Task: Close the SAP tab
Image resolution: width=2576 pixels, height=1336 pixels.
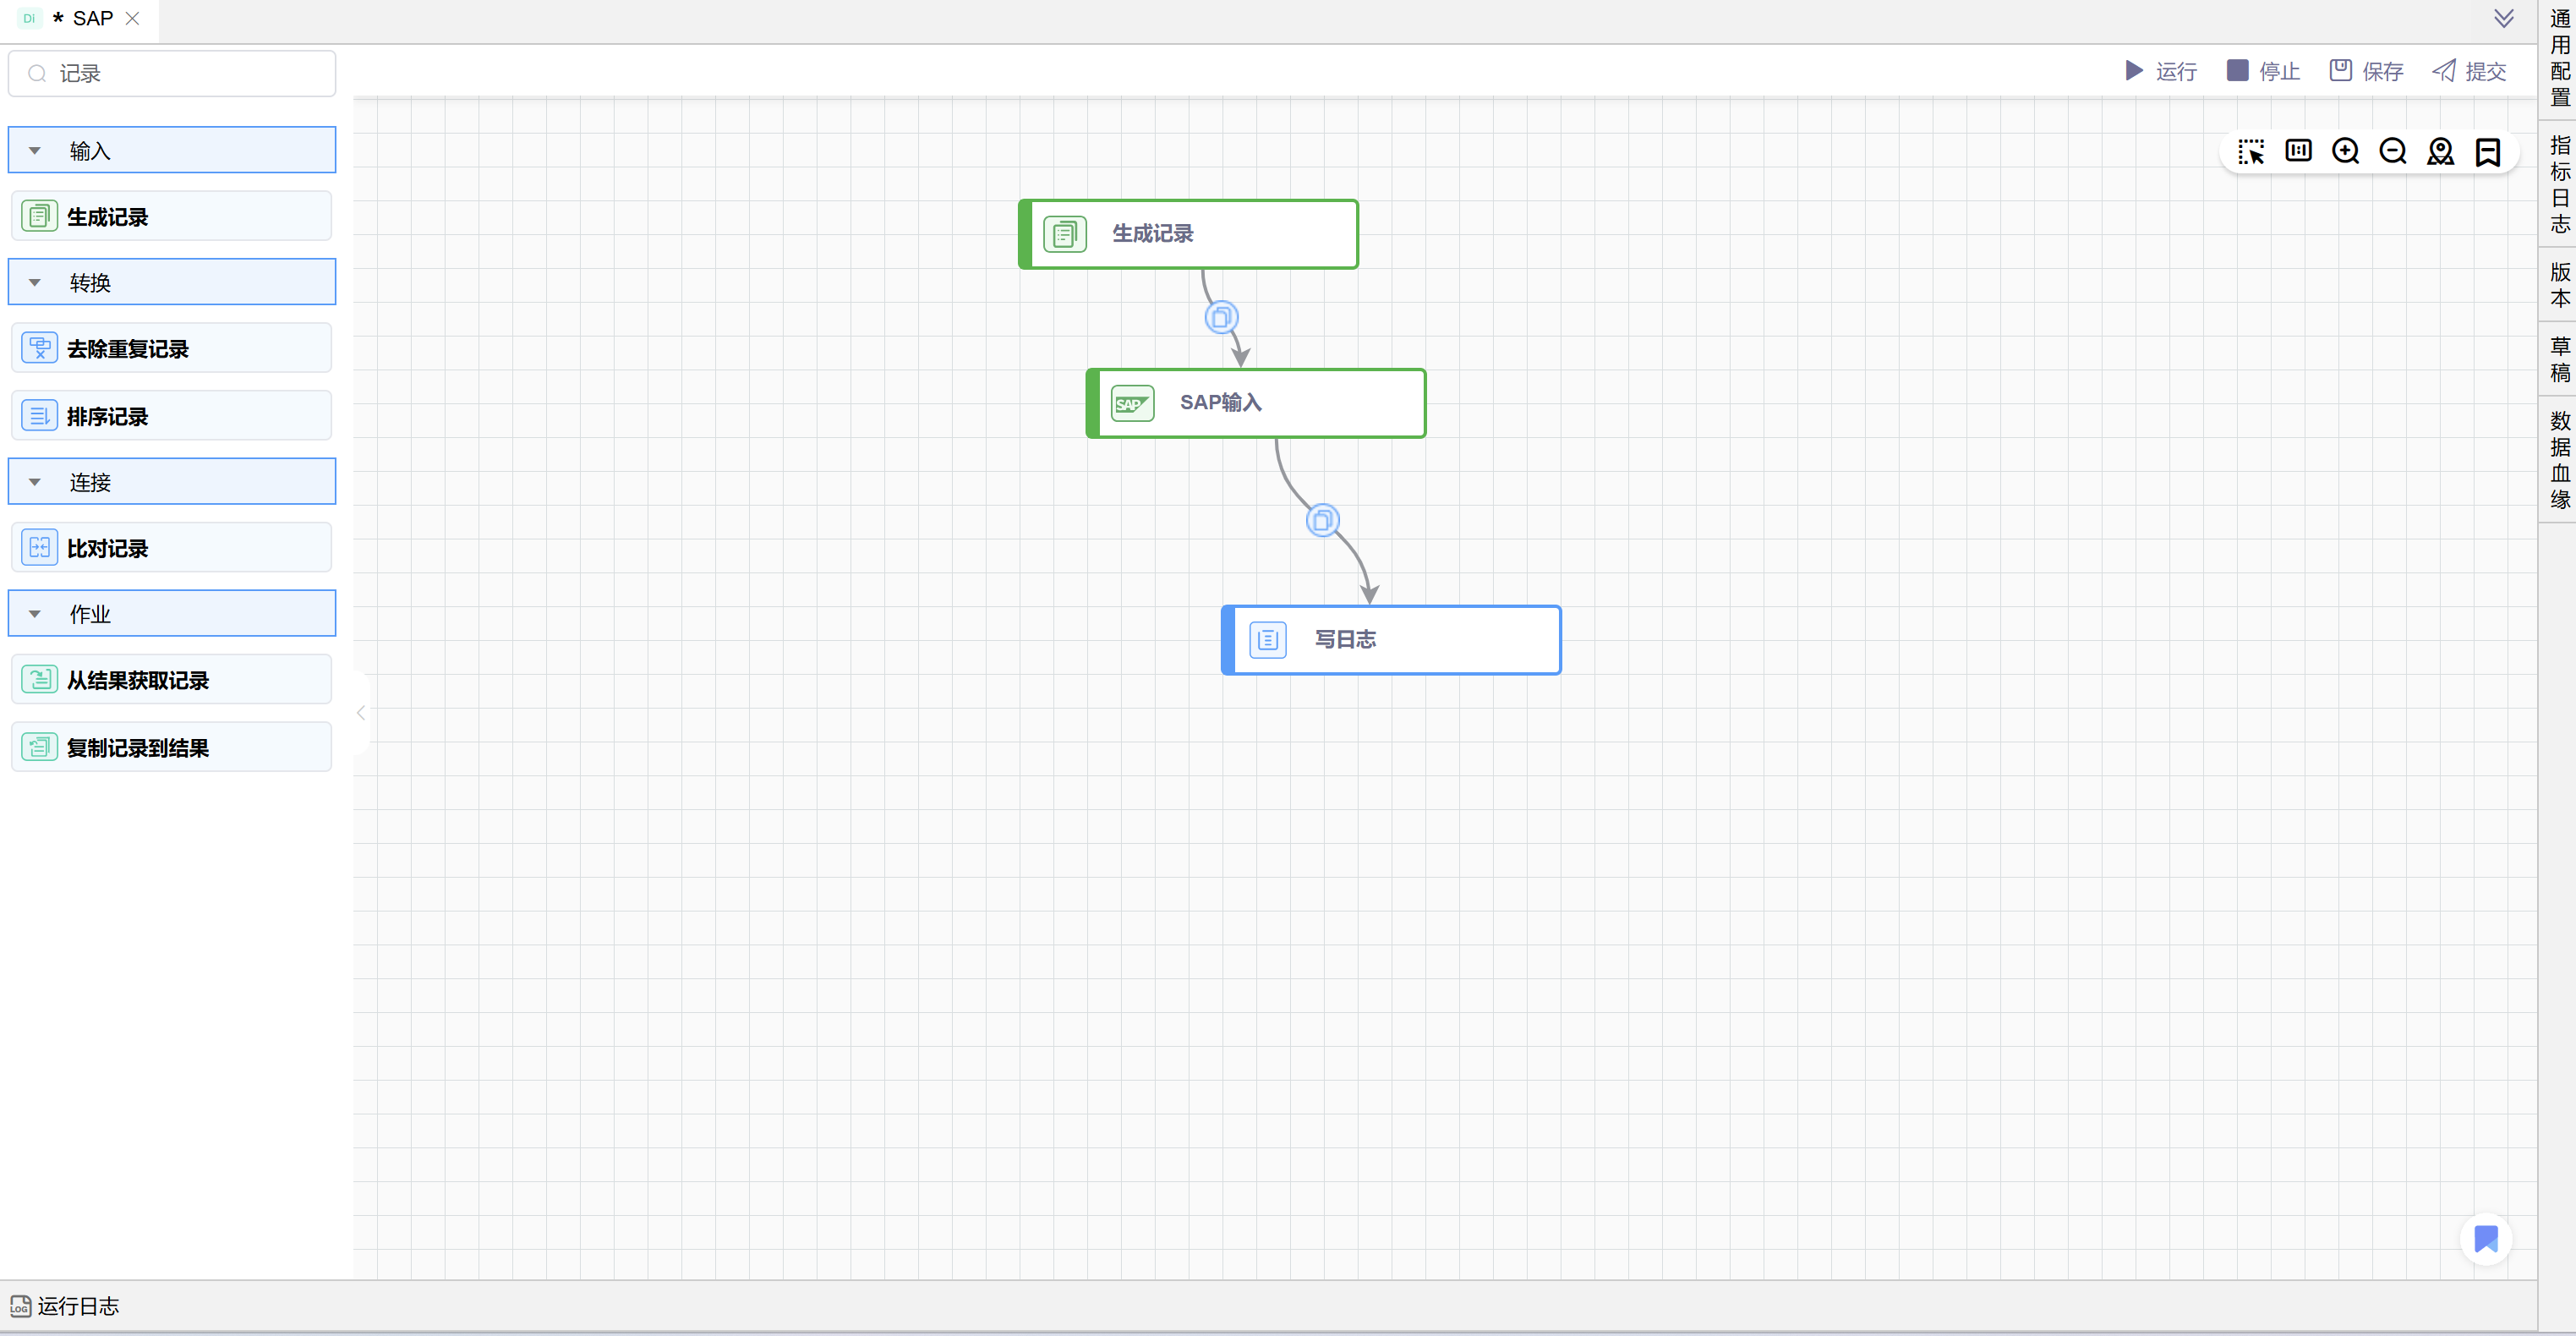Action: coord(132,18)
